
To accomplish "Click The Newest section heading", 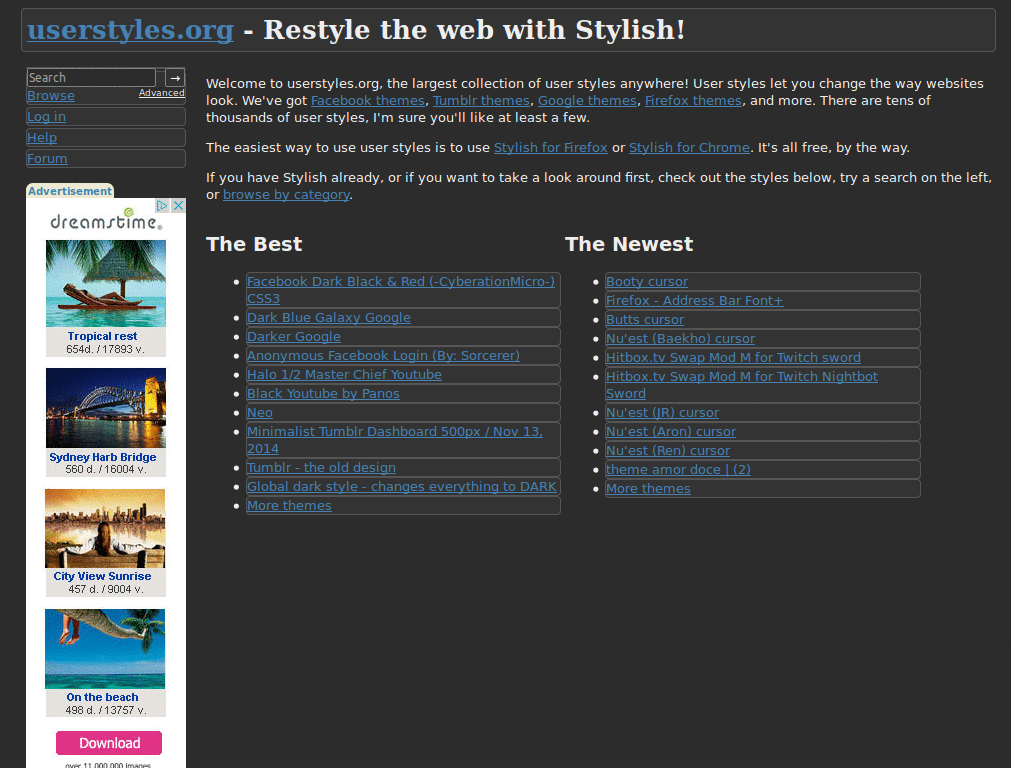I will click(x=629, y=244).
